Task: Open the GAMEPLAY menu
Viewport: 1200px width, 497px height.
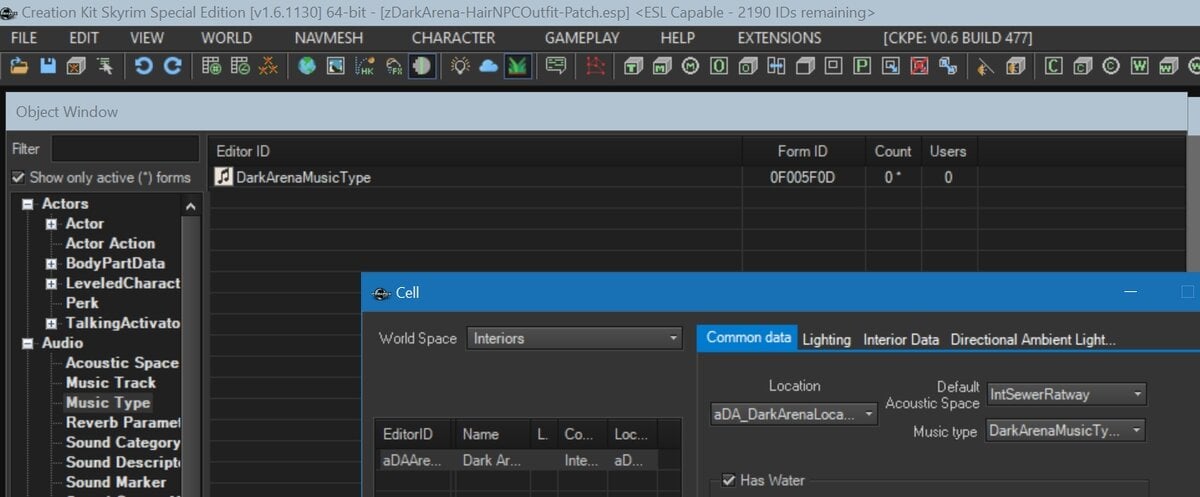Action: click(x=582, y=38)
